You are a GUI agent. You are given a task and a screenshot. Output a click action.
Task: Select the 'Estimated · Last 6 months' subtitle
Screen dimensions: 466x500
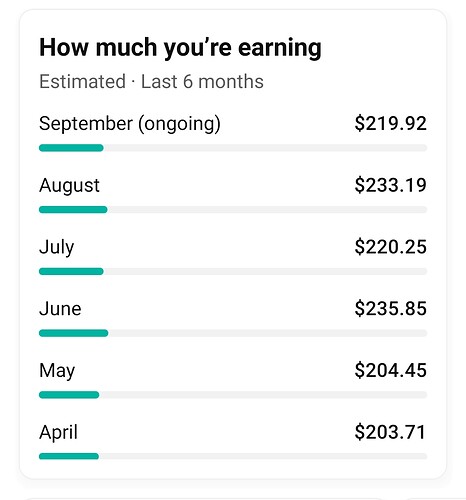pyautogui.click(x=151, y=82)
